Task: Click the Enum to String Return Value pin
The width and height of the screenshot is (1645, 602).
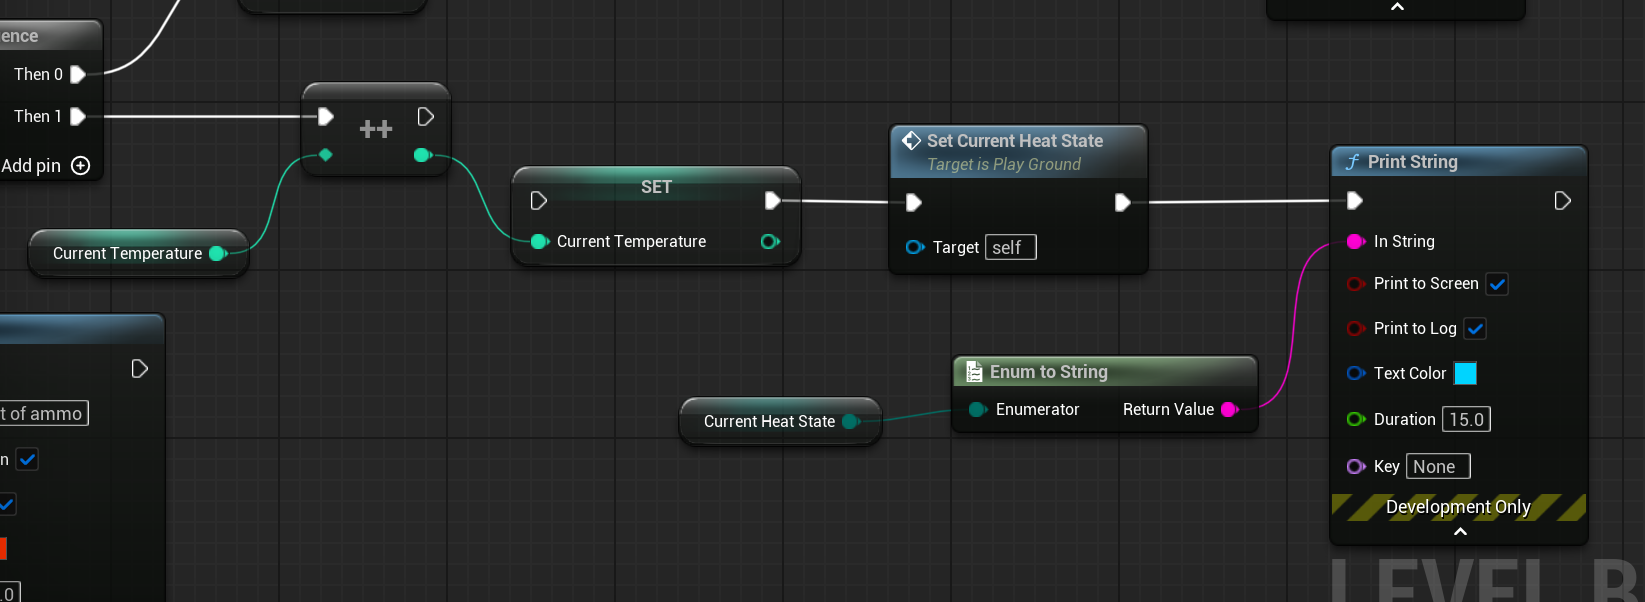Action: coord(1230,409)
